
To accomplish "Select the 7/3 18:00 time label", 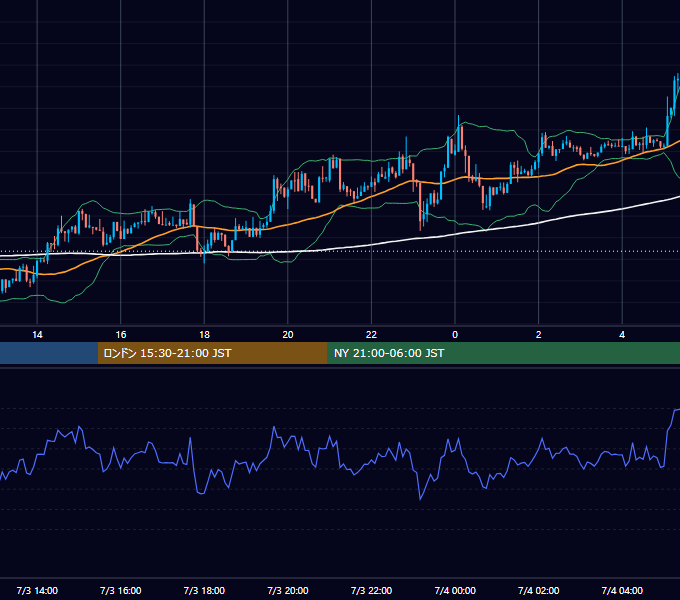I will pos(204,590).
